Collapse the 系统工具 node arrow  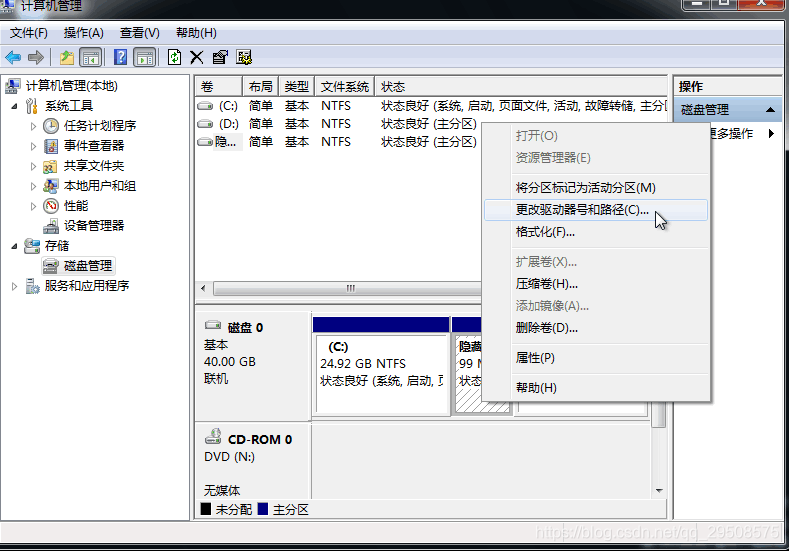pos(15,106)
